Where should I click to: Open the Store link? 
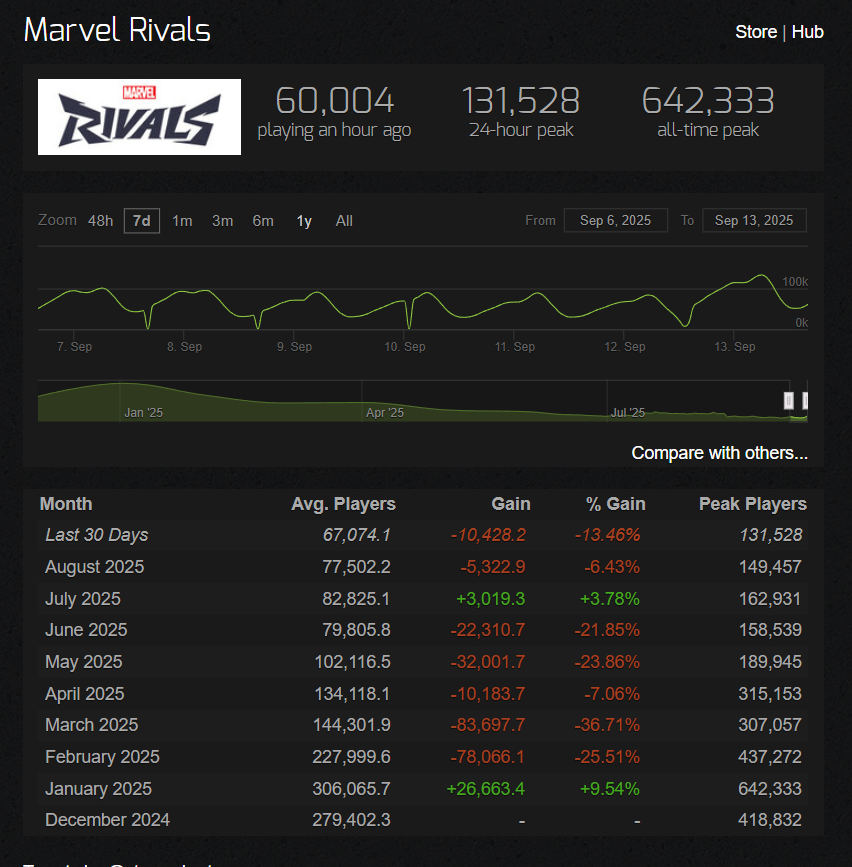click(756, 32)
